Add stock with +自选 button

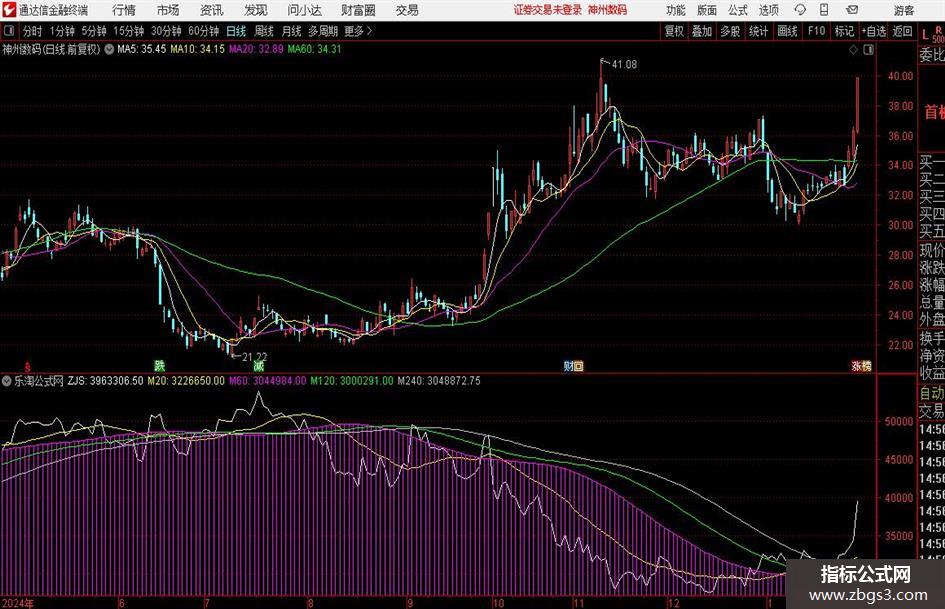tap(874, 31)
